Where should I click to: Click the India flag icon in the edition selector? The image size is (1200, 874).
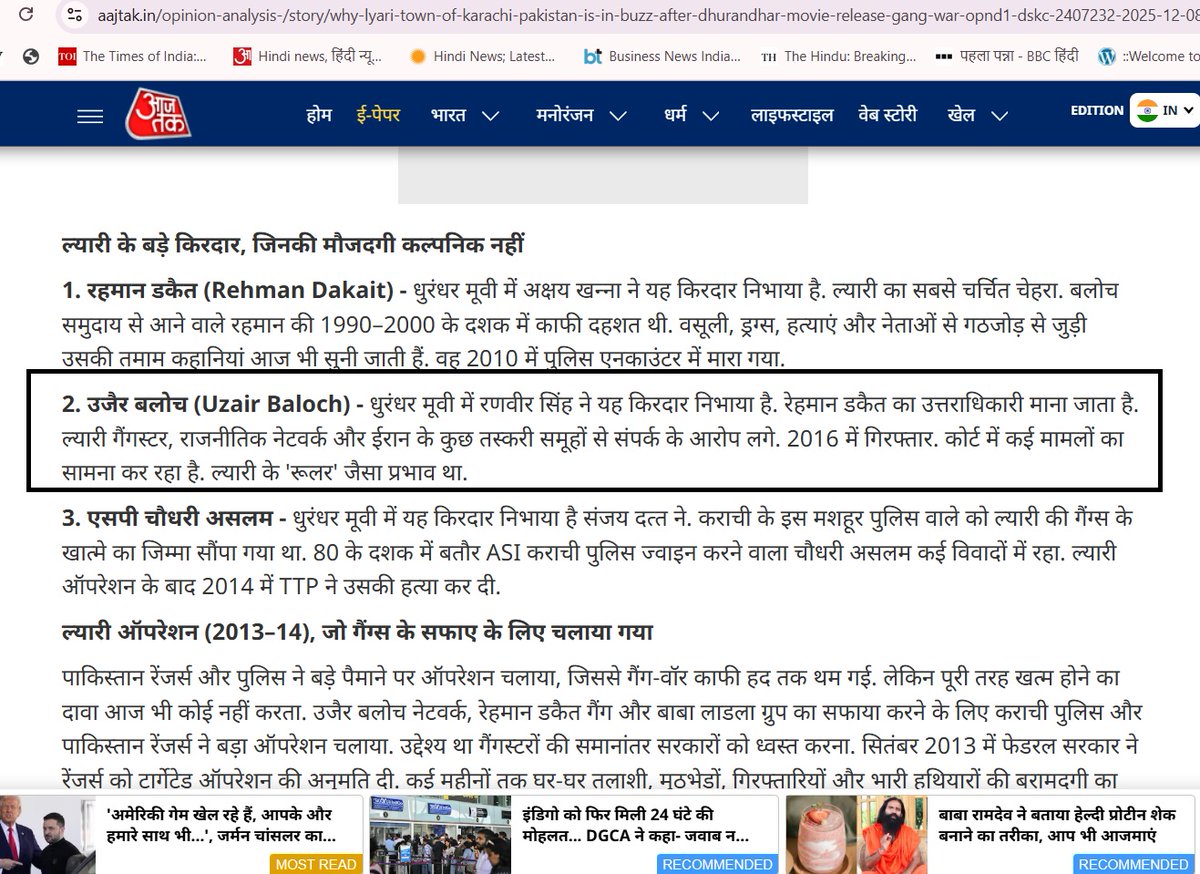tap(1147, 110)
